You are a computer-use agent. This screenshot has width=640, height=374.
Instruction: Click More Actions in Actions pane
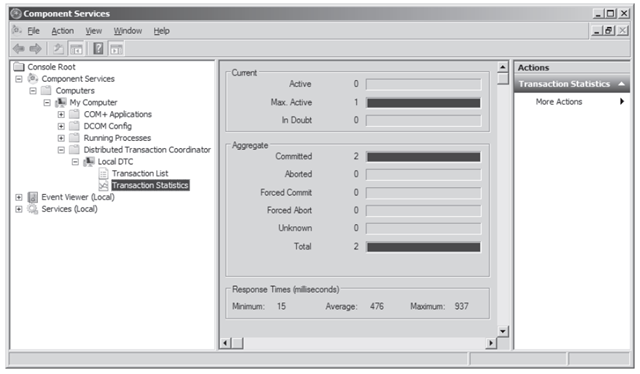(x=559, y=102)
